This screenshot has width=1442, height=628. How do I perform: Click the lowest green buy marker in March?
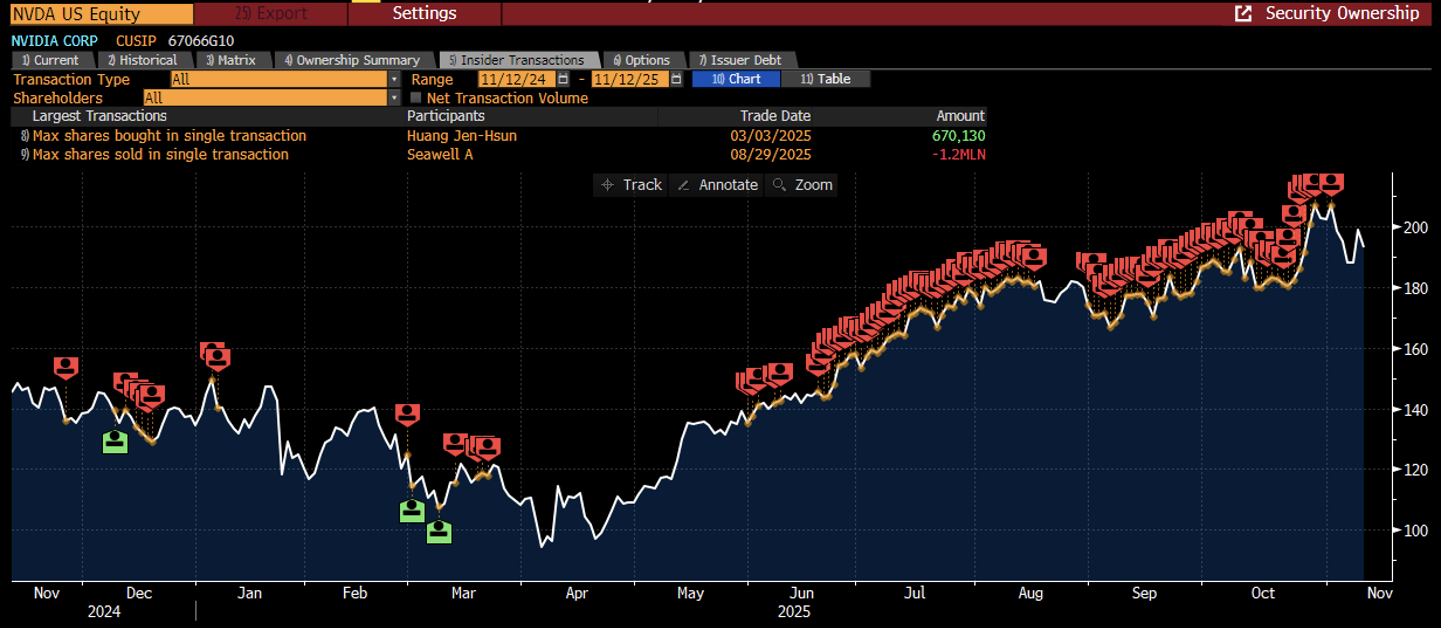pos(439,532)
